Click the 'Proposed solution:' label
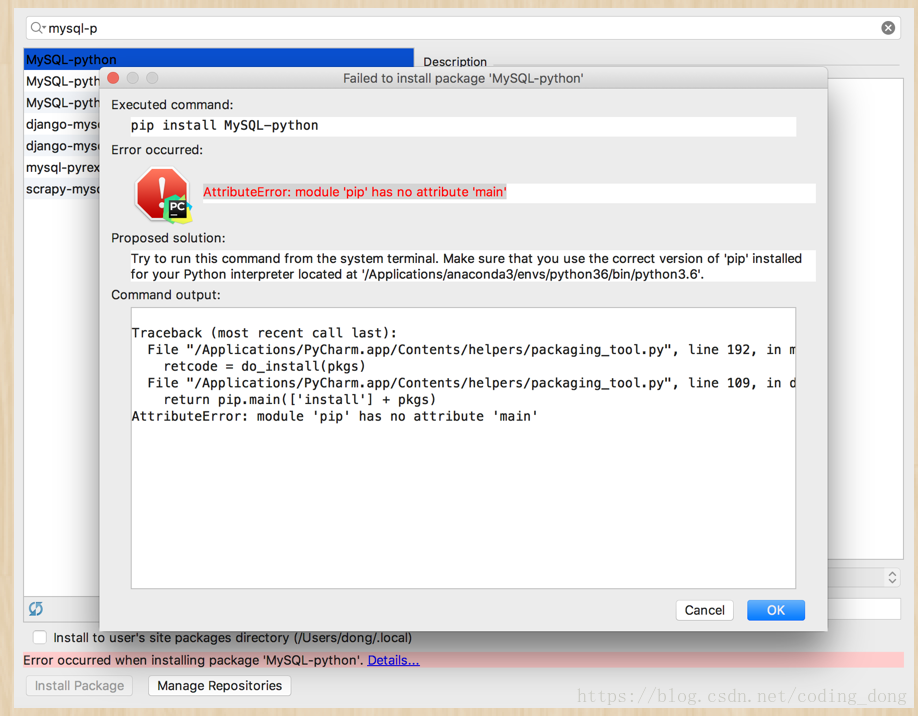Screen dimensions: 918x716 (168, 238)
